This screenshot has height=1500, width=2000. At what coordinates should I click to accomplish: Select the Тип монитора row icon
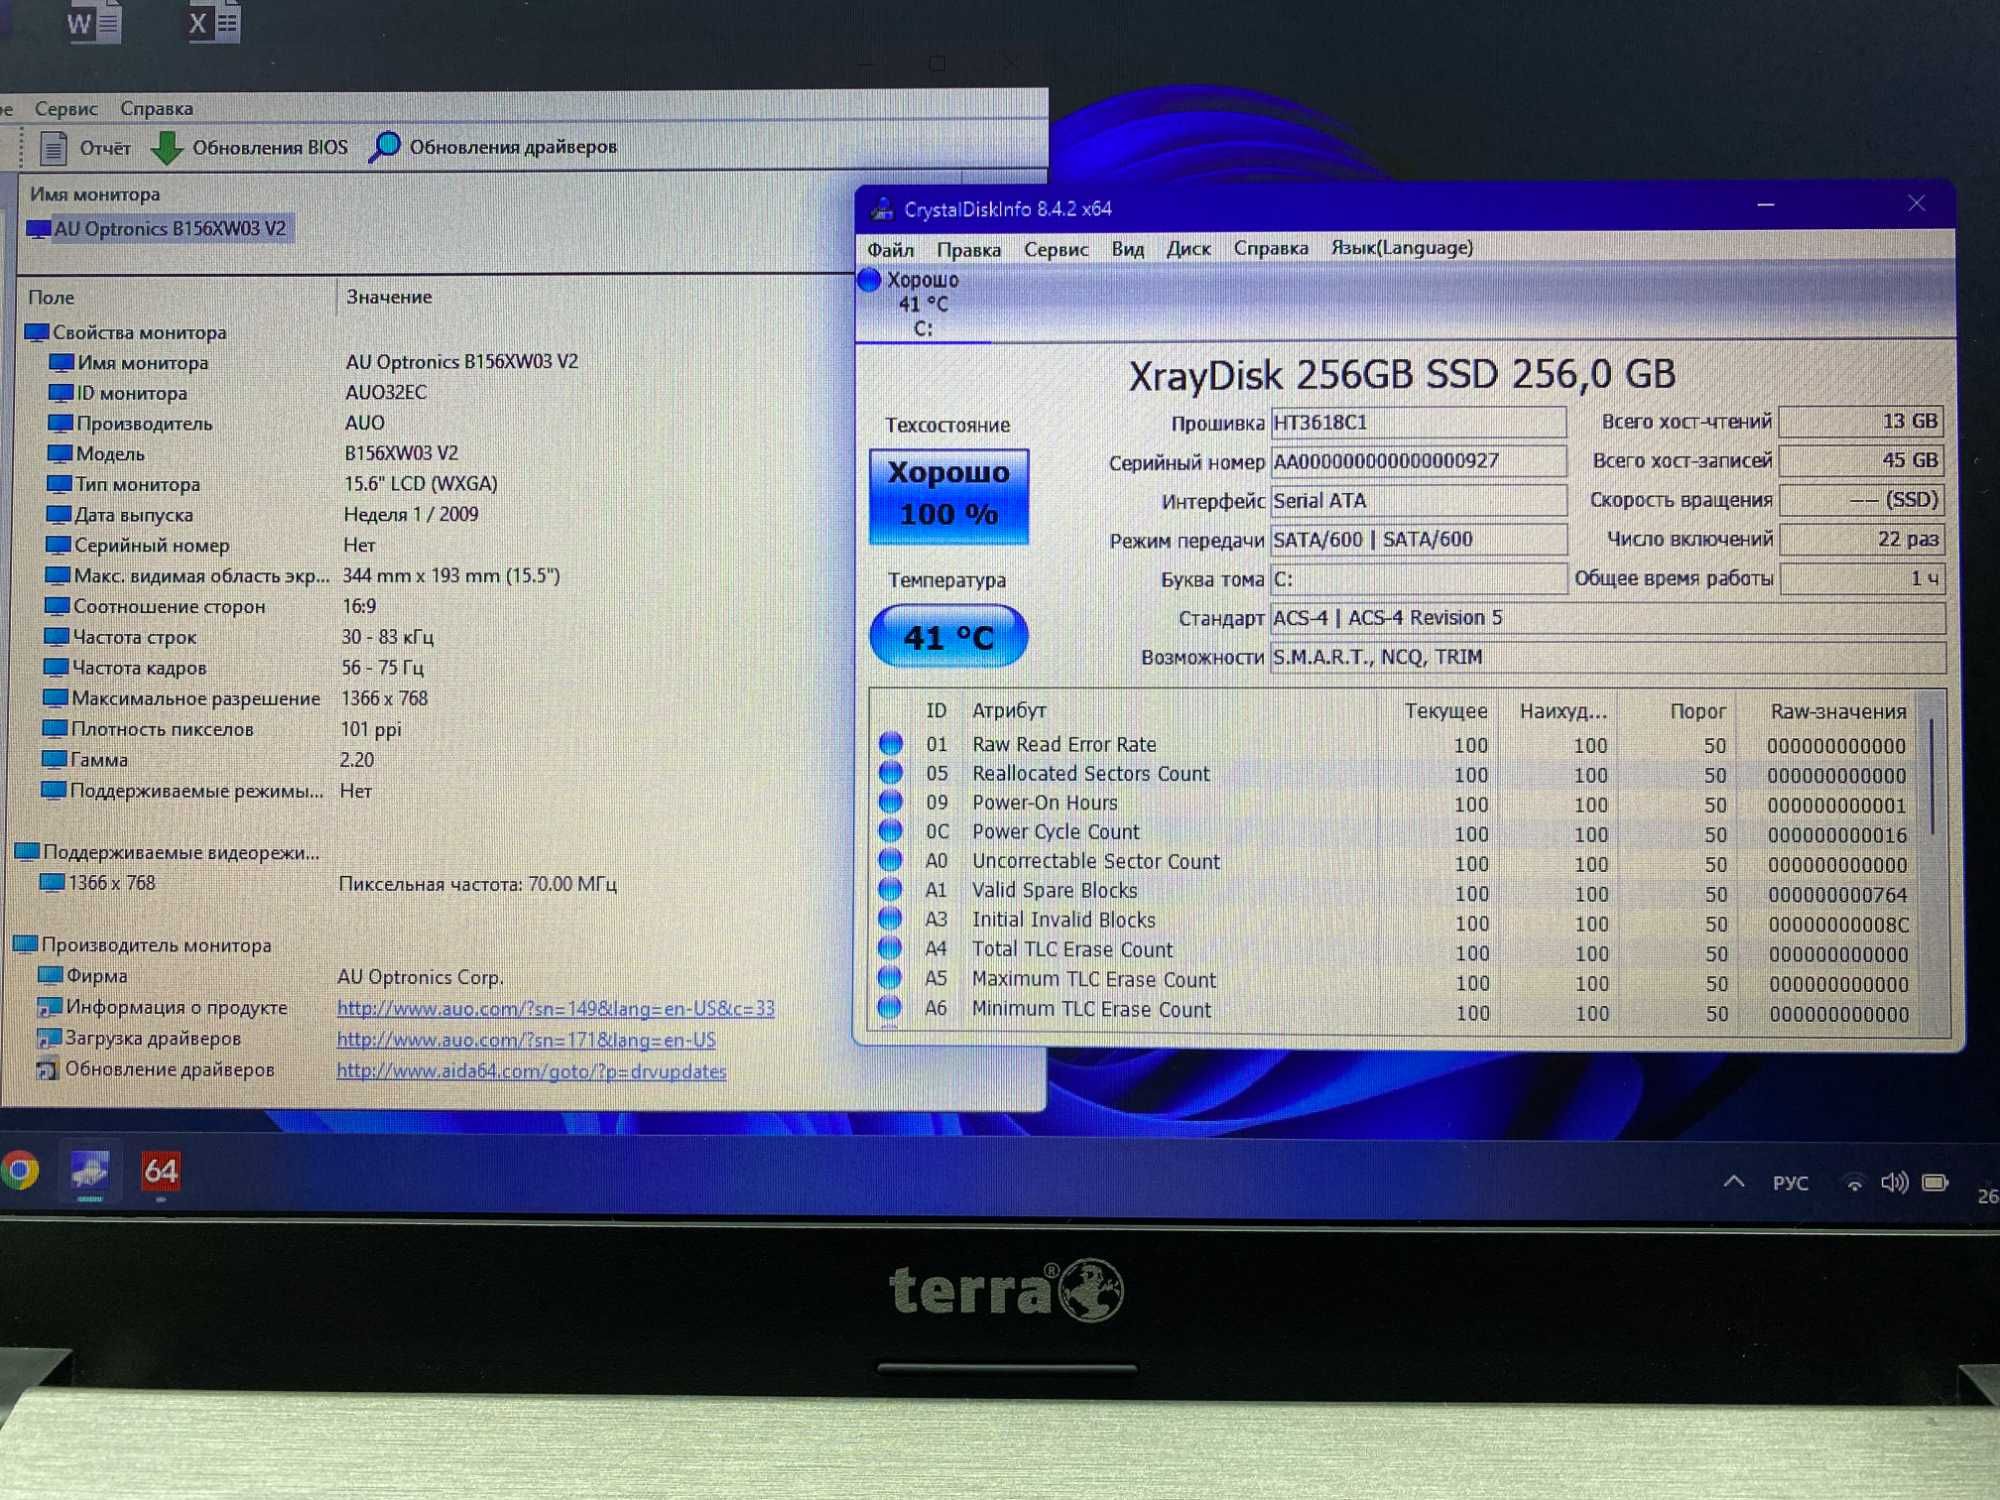pos(59,485)
